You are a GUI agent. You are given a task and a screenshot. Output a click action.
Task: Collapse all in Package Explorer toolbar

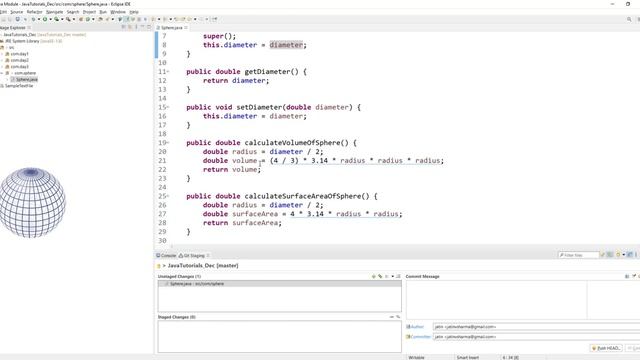point(124,27)
